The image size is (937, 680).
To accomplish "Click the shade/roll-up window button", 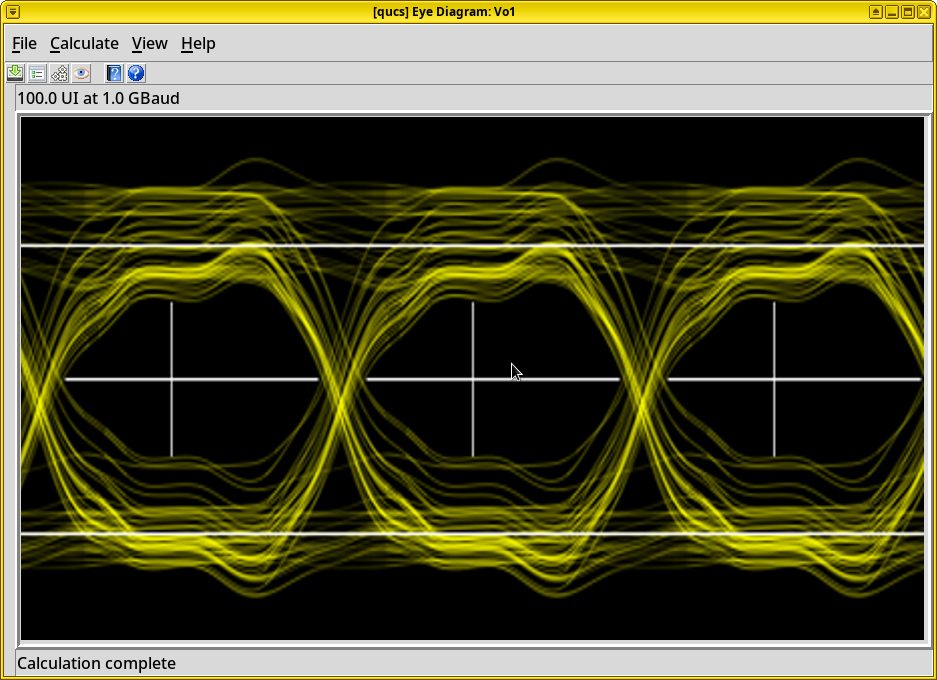I will [x=876, y=11].
